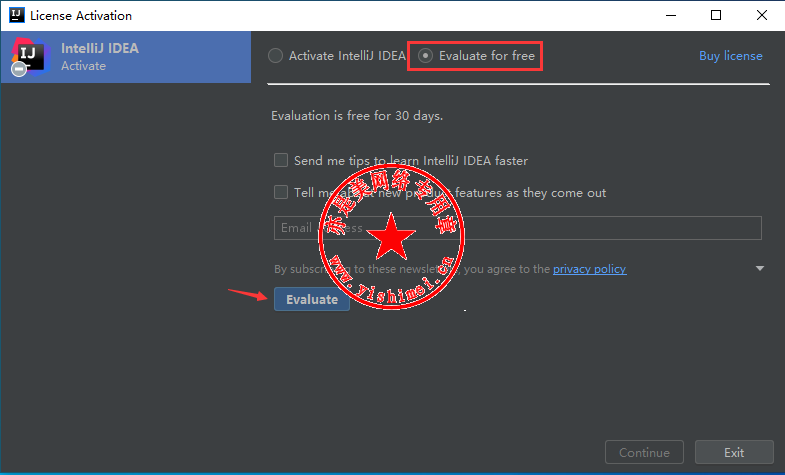Click the Evaluation is free for 30 days text
Screen dimensions: 785x475
click(357, 116)
